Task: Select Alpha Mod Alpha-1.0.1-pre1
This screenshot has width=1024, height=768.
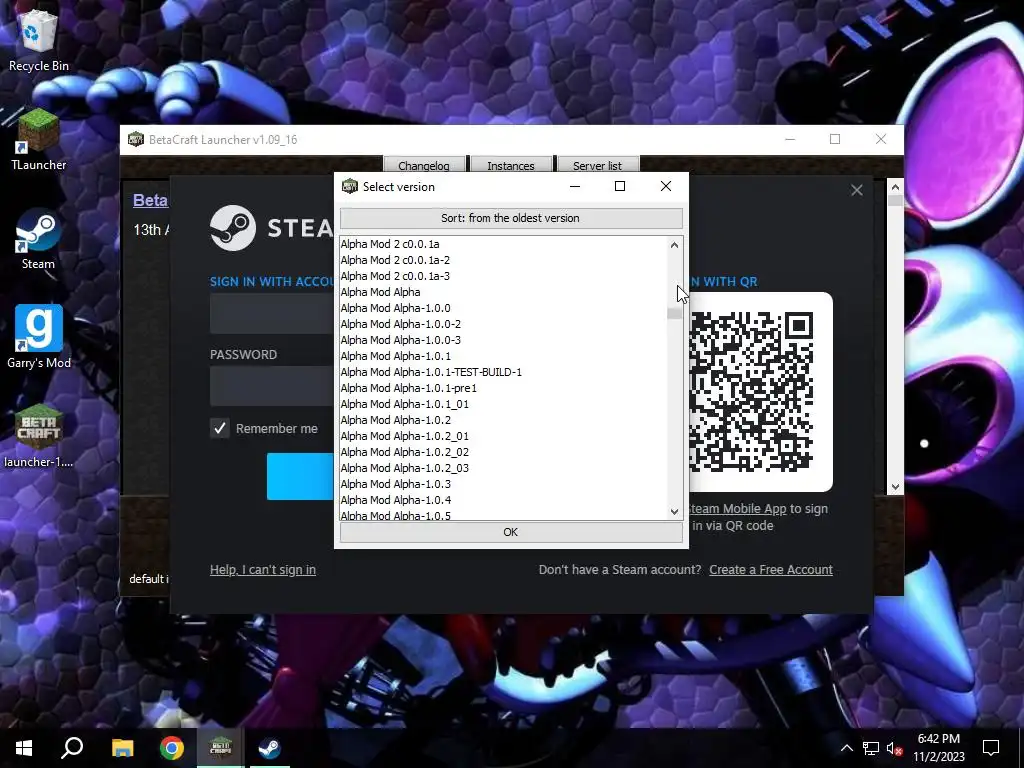Action: click(x=503, y=388)
